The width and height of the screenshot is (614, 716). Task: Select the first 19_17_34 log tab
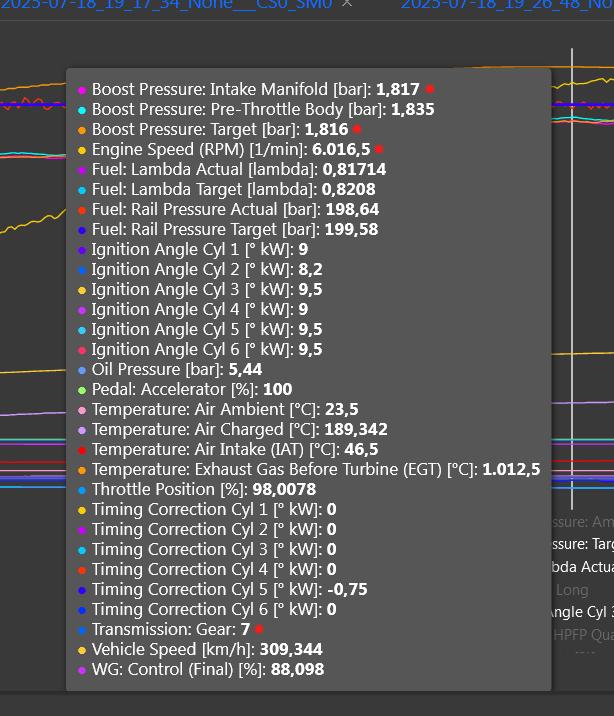tap(166, 4)
